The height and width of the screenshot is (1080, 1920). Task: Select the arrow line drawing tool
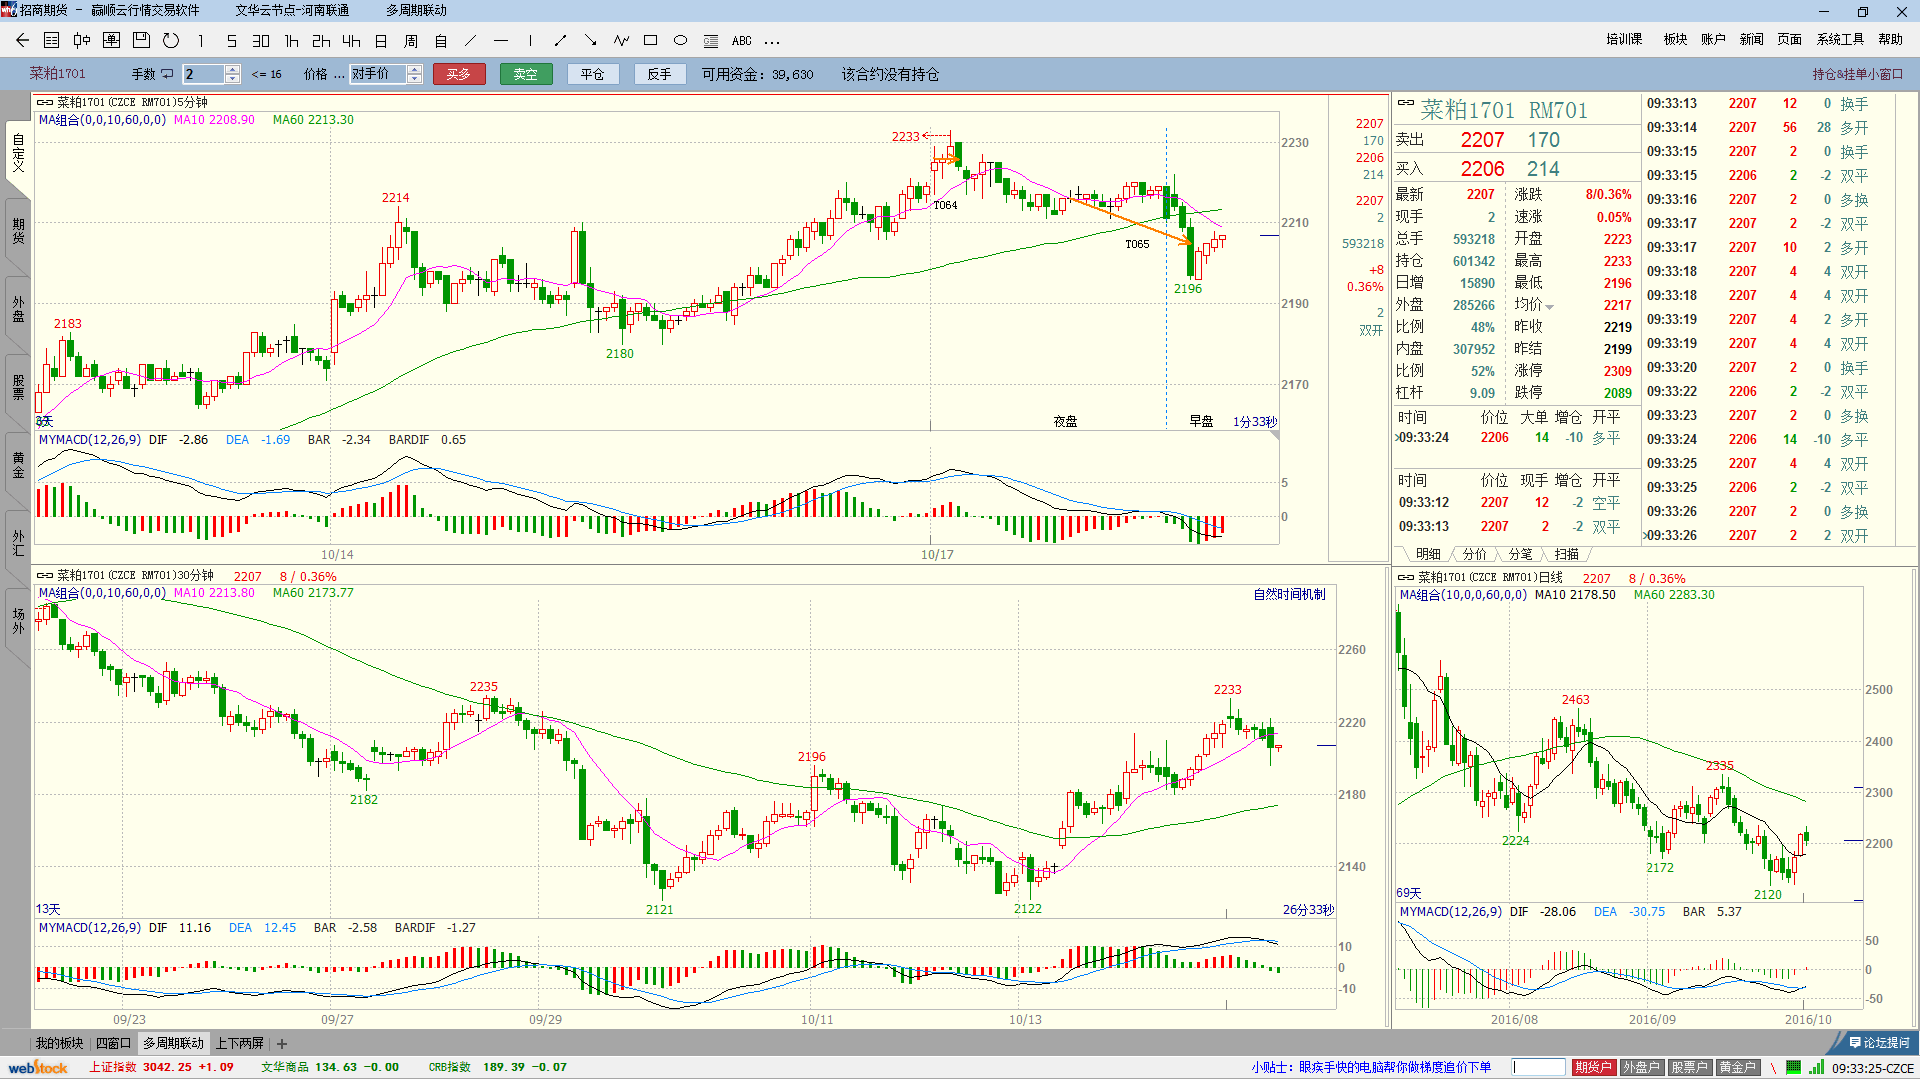pyautogui.click(x=590, y=41)
